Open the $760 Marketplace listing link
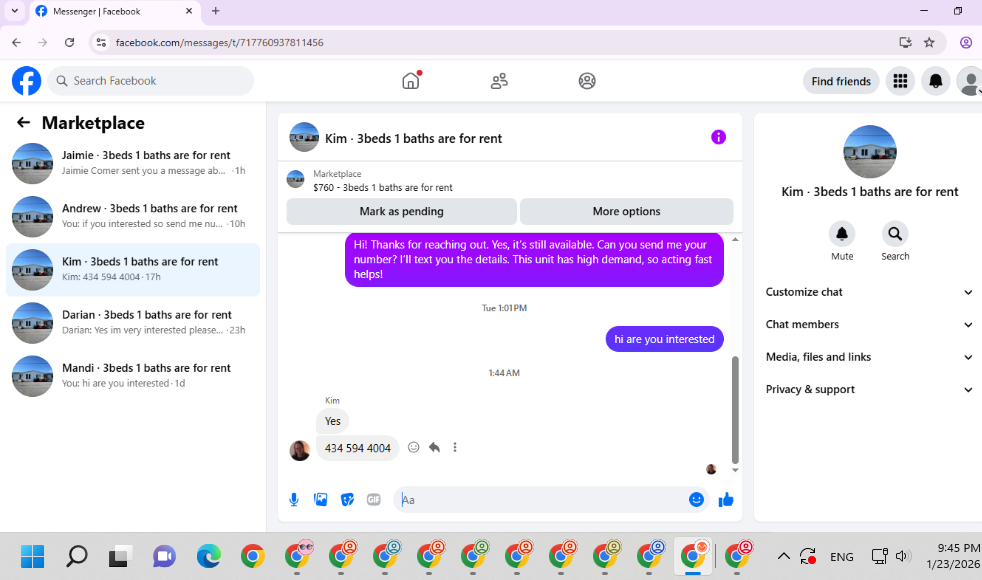Viewport: 982px width, 580px height. (x=383, y=187)
